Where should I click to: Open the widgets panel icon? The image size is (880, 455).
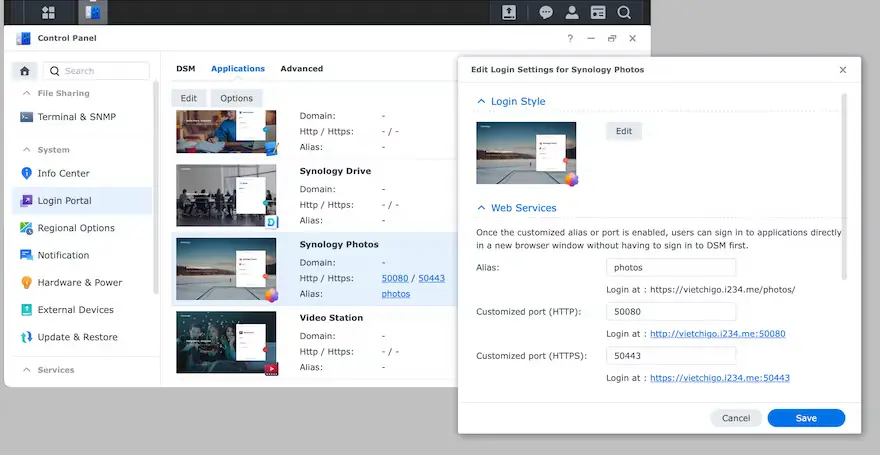pyautogui.click(x=598, y=13)
